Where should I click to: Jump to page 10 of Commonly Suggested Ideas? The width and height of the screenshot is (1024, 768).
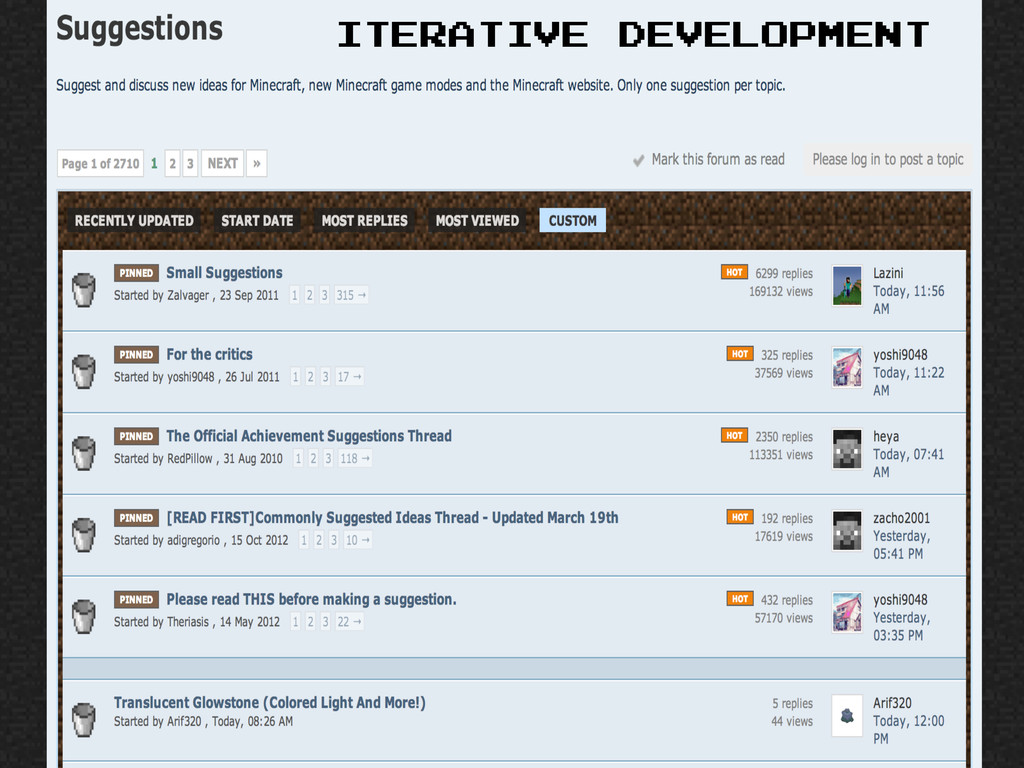pyautogui.click(x=357, y=540)
